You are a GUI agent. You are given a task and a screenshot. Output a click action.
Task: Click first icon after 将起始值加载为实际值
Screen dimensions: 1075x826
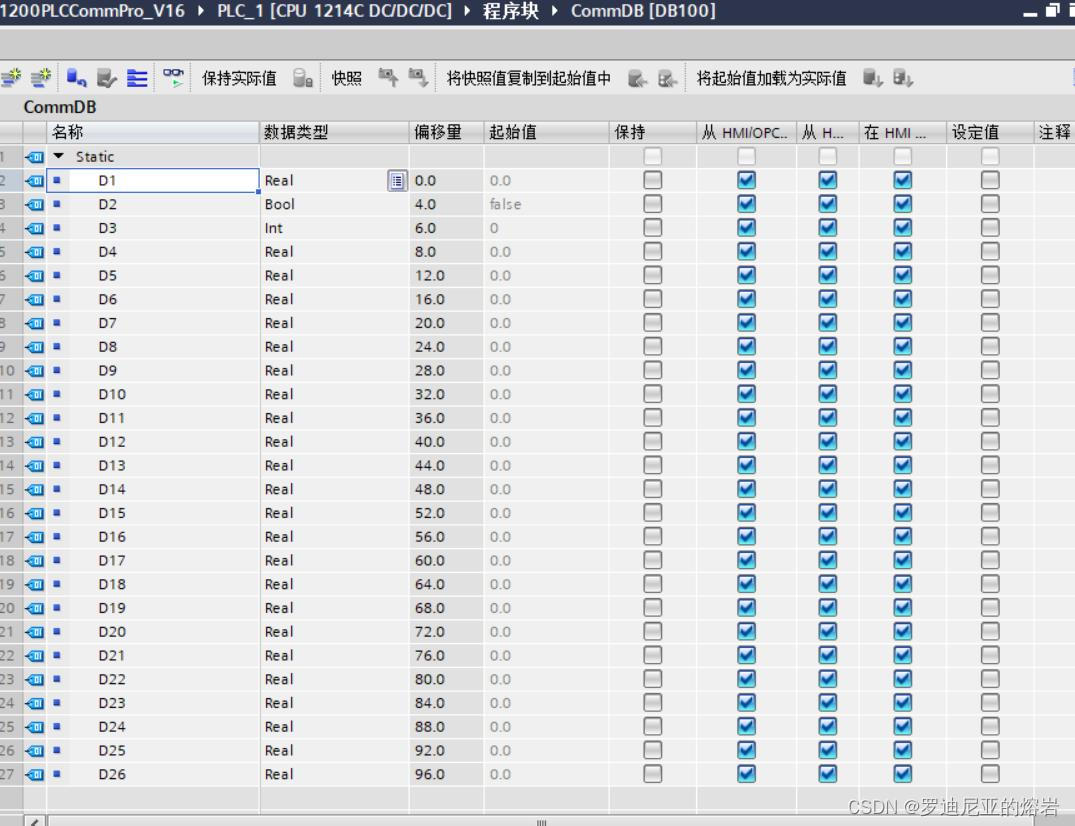coord(873,78)
